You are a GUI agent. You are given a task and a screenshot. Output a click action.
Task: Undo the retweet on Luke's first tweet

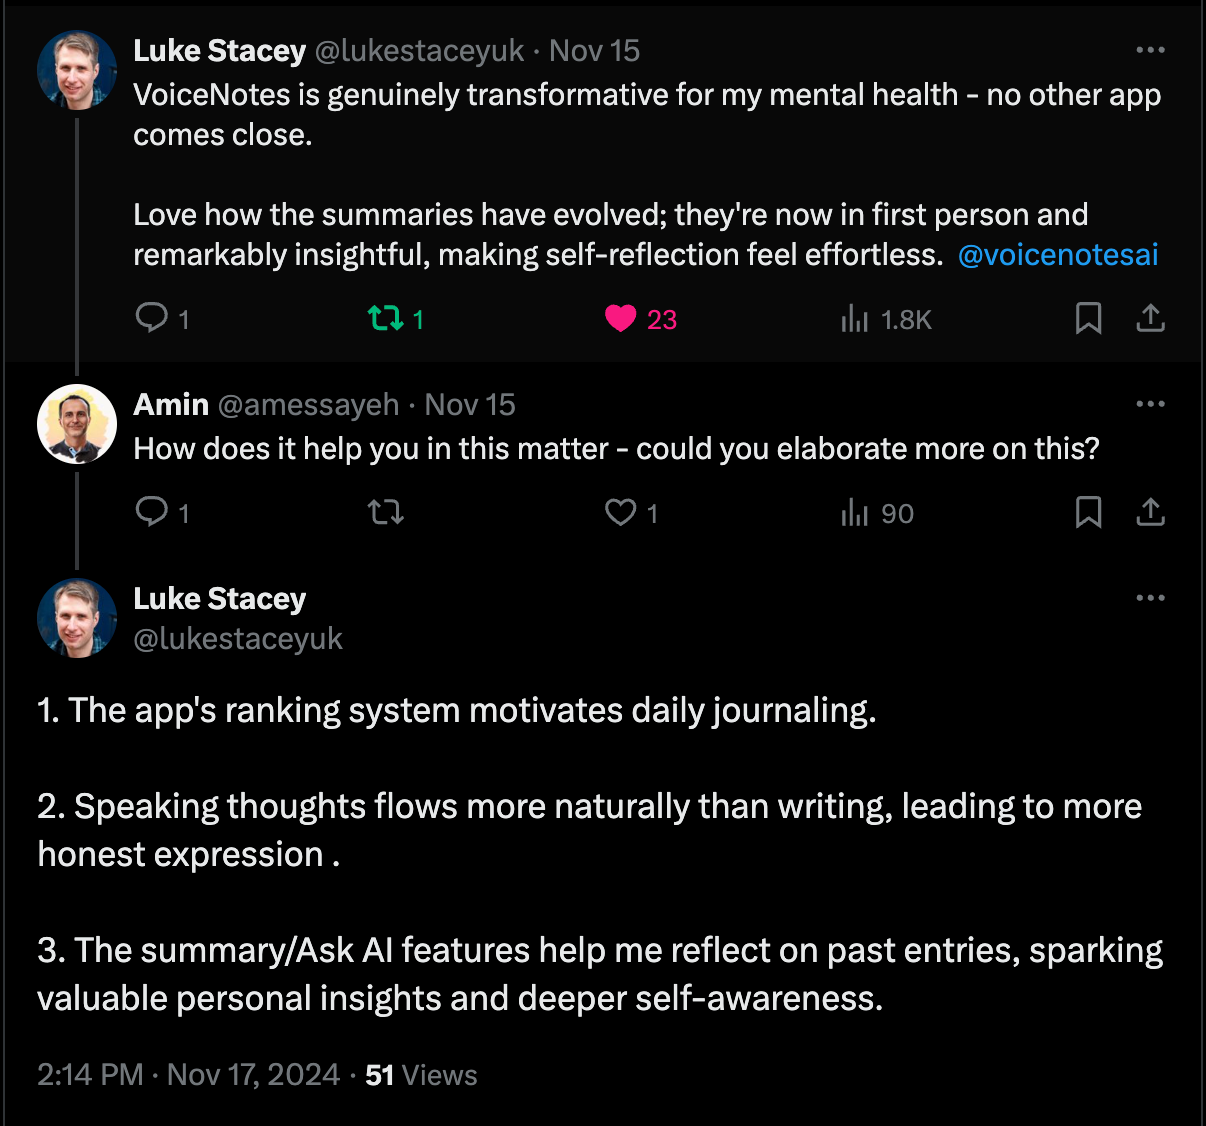(x=386, y=319)
